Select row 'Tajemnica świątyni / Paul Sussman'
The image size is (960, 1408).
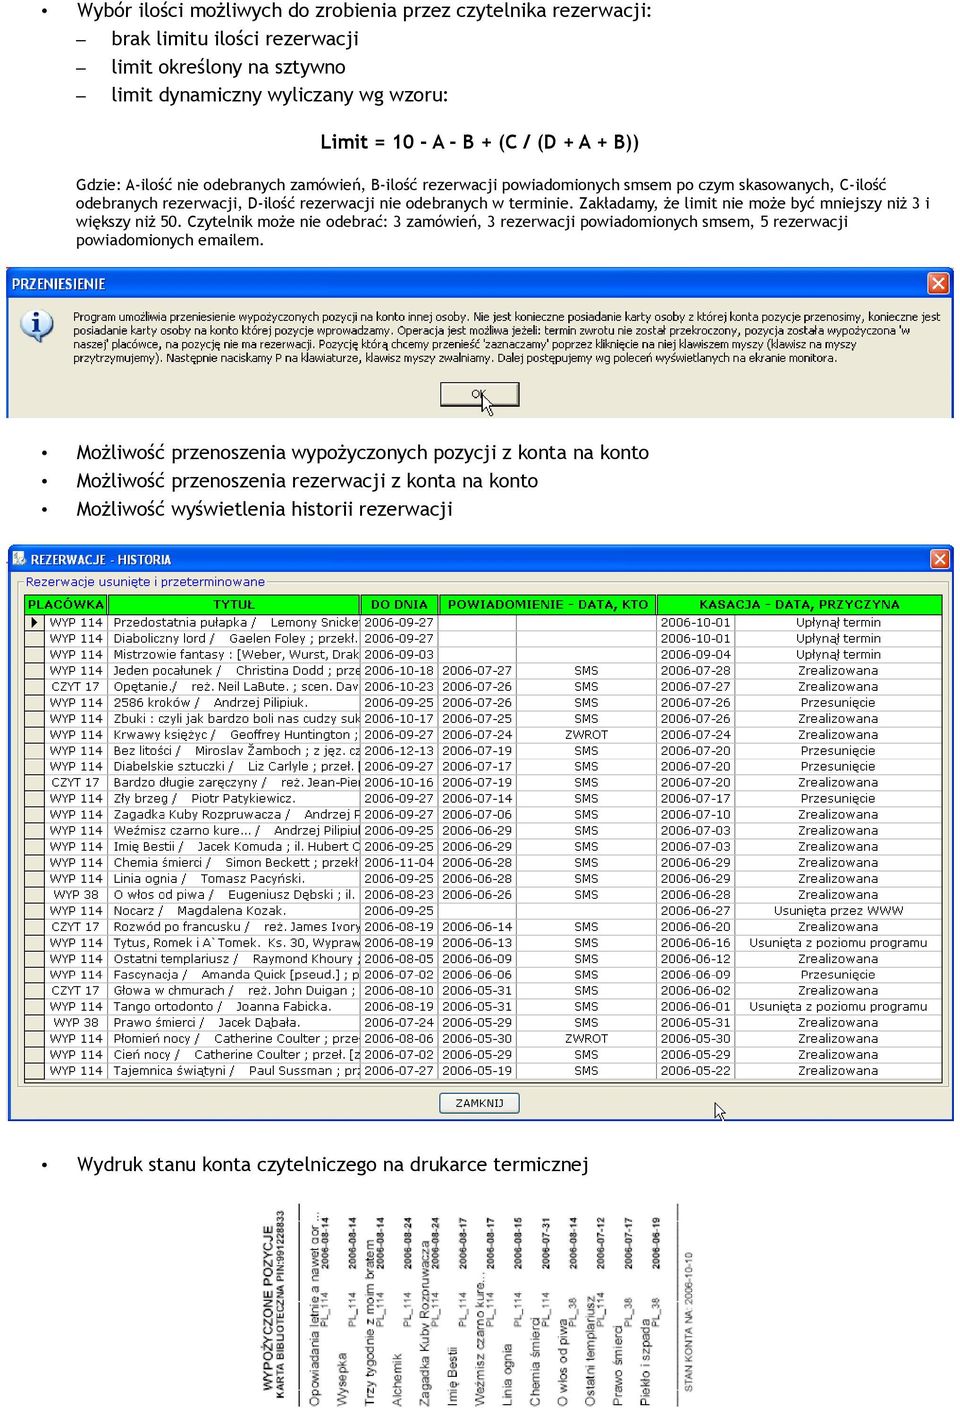[482, 1070]
